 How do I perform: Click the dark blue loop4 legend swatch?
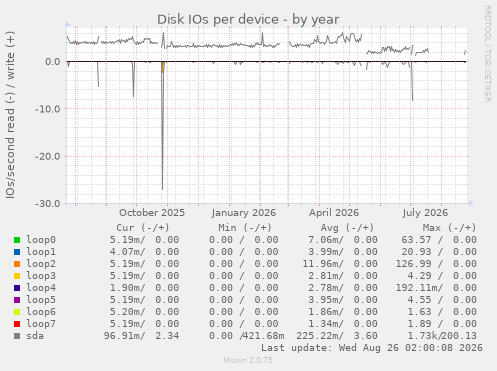(x=17, y=288)
